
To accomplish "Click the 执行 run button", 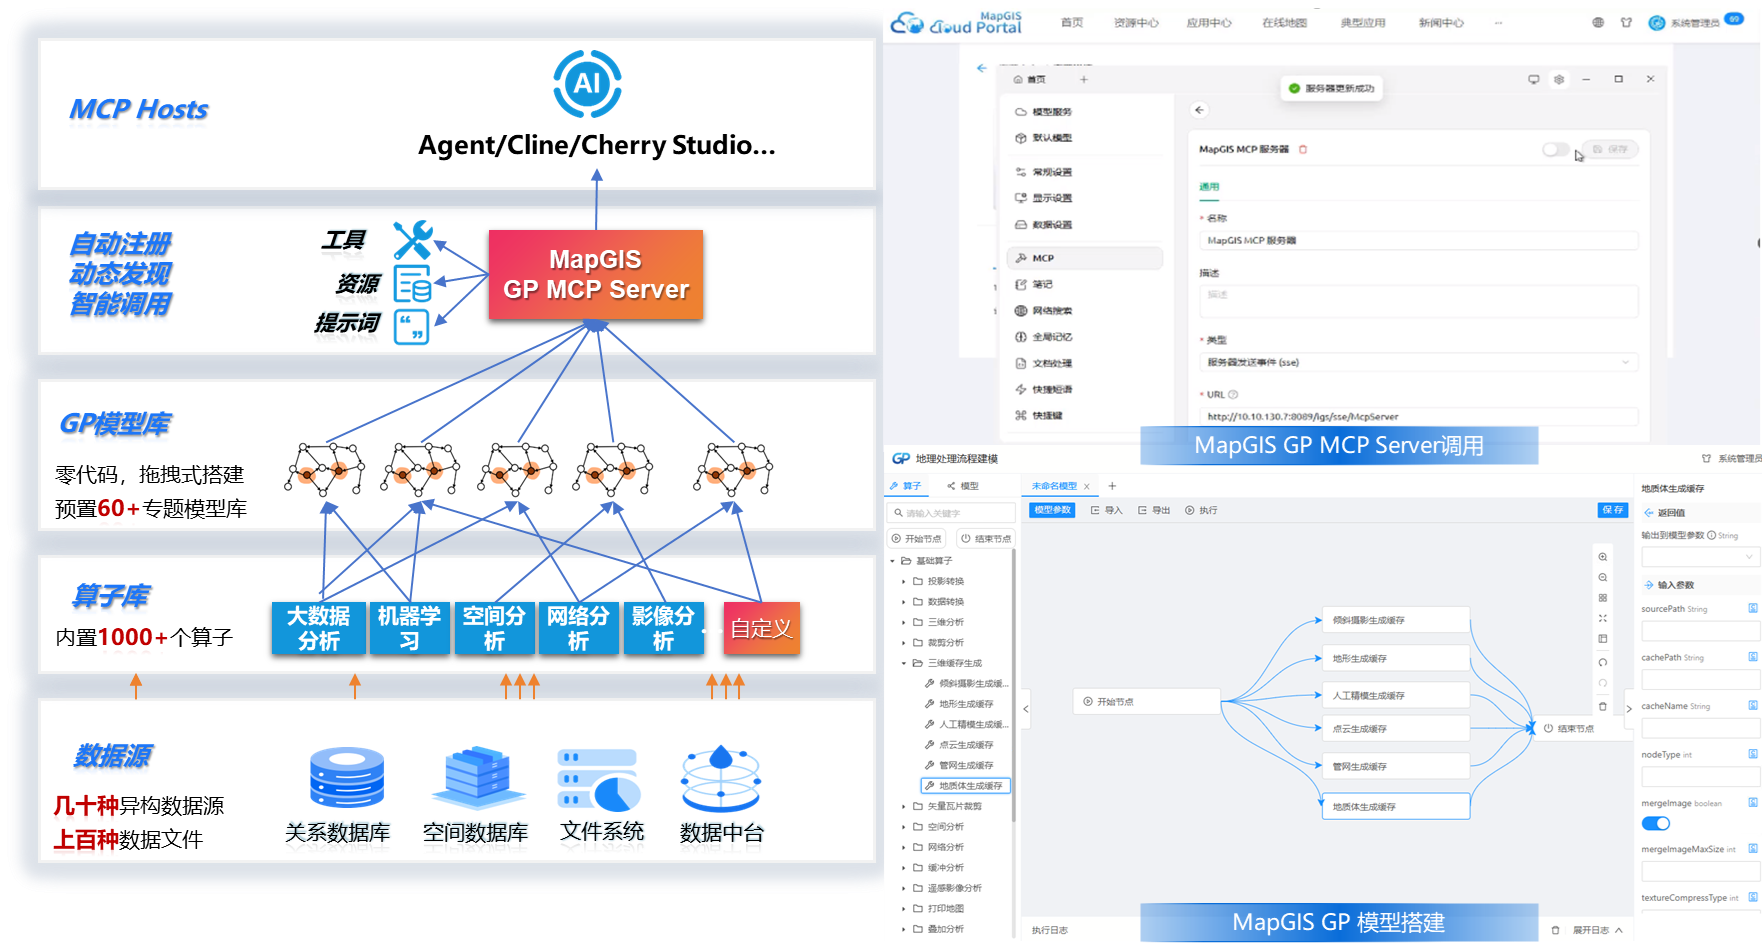I will point(1201,510).
